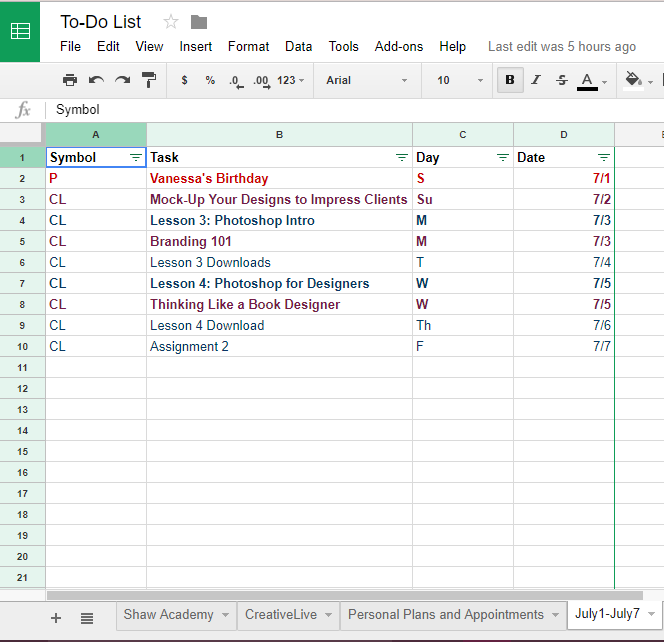The height and width of the screenshot is (642, 664).
Task: Open the font size dropdown
Action: click(460, 80)
